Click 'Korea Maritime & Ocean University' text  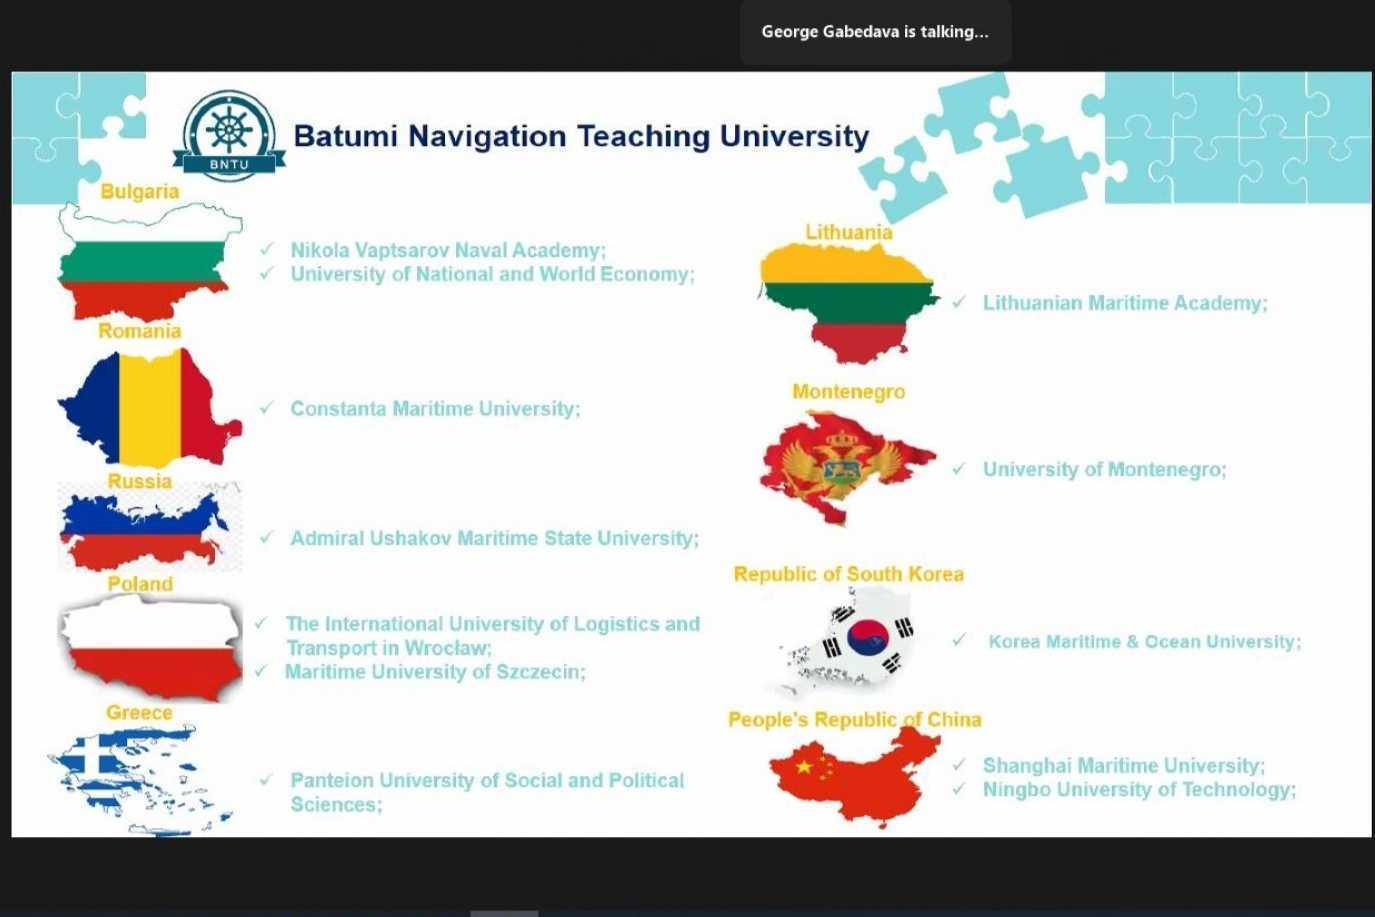point(1145,642)
